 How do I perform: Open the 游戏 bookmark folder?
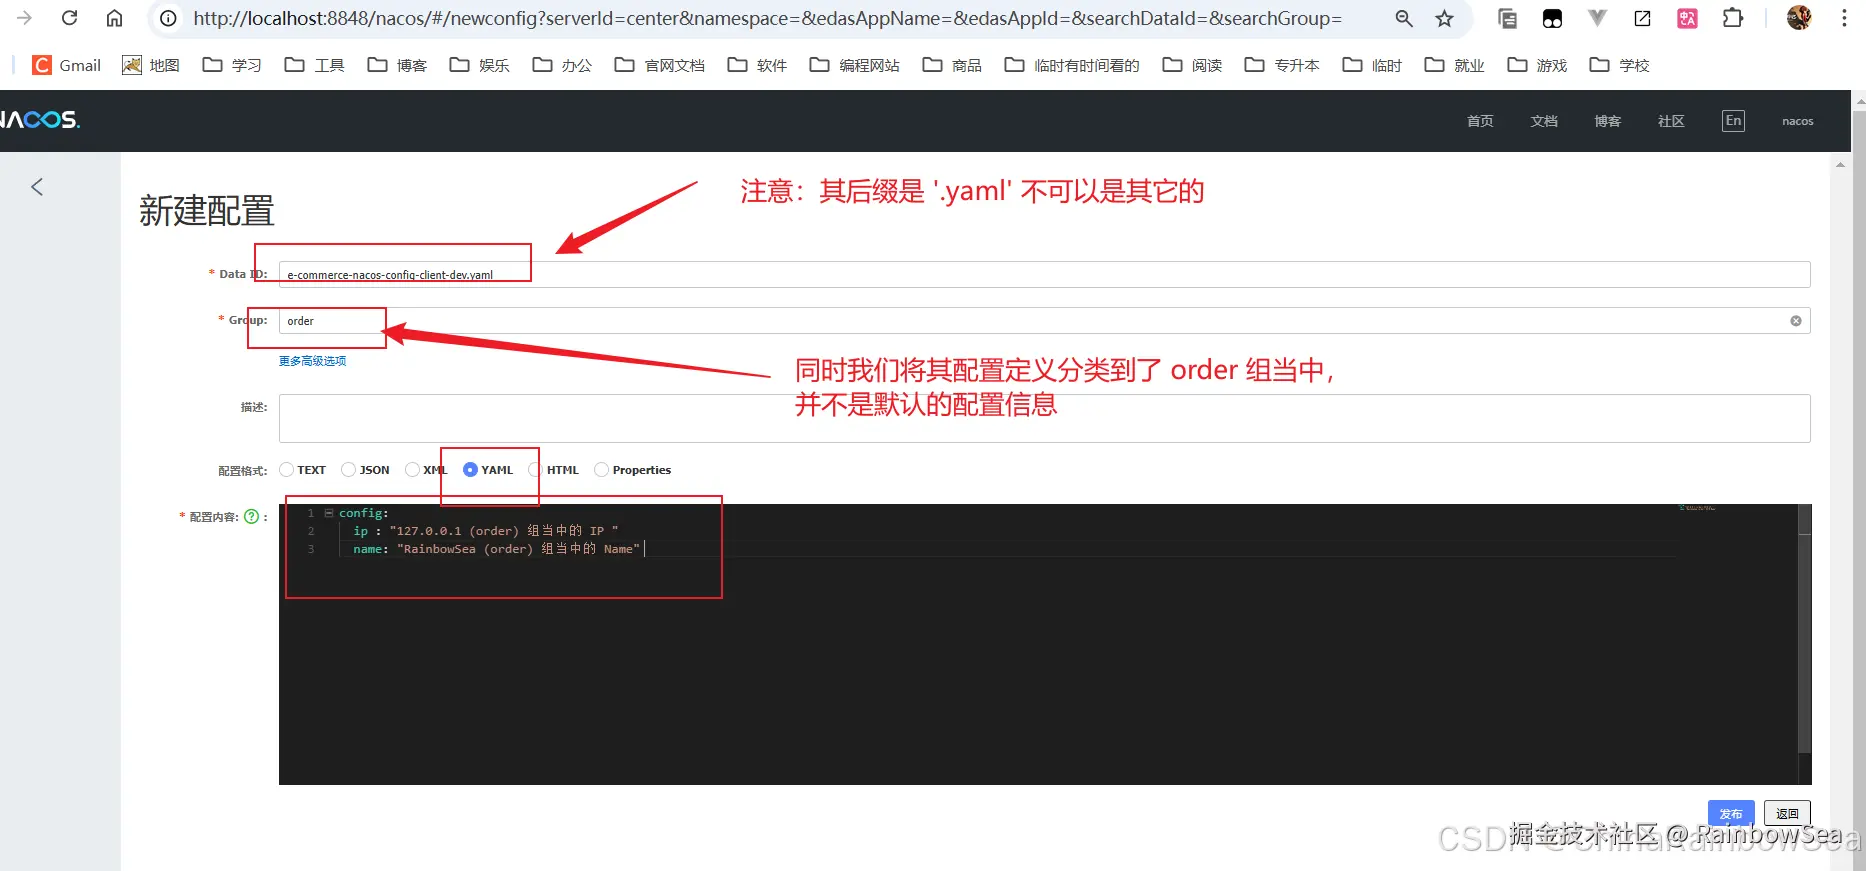[1537, 65]
